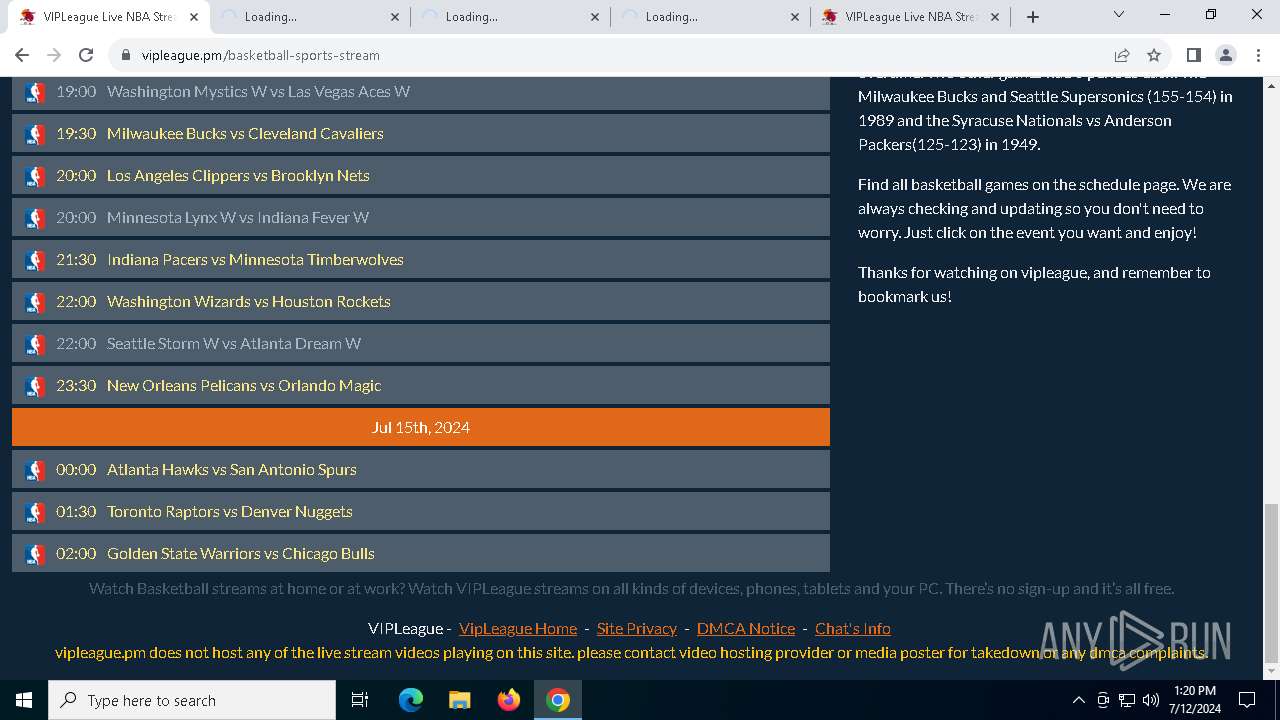
Task: Click Chrome icon in the taskbar
Action: coord(558,700)
